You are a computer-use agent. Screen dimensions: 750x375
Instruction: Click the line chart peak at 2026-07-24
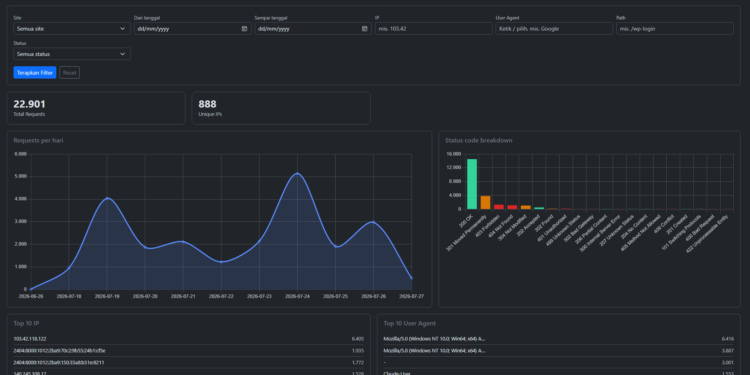point(298,173)
